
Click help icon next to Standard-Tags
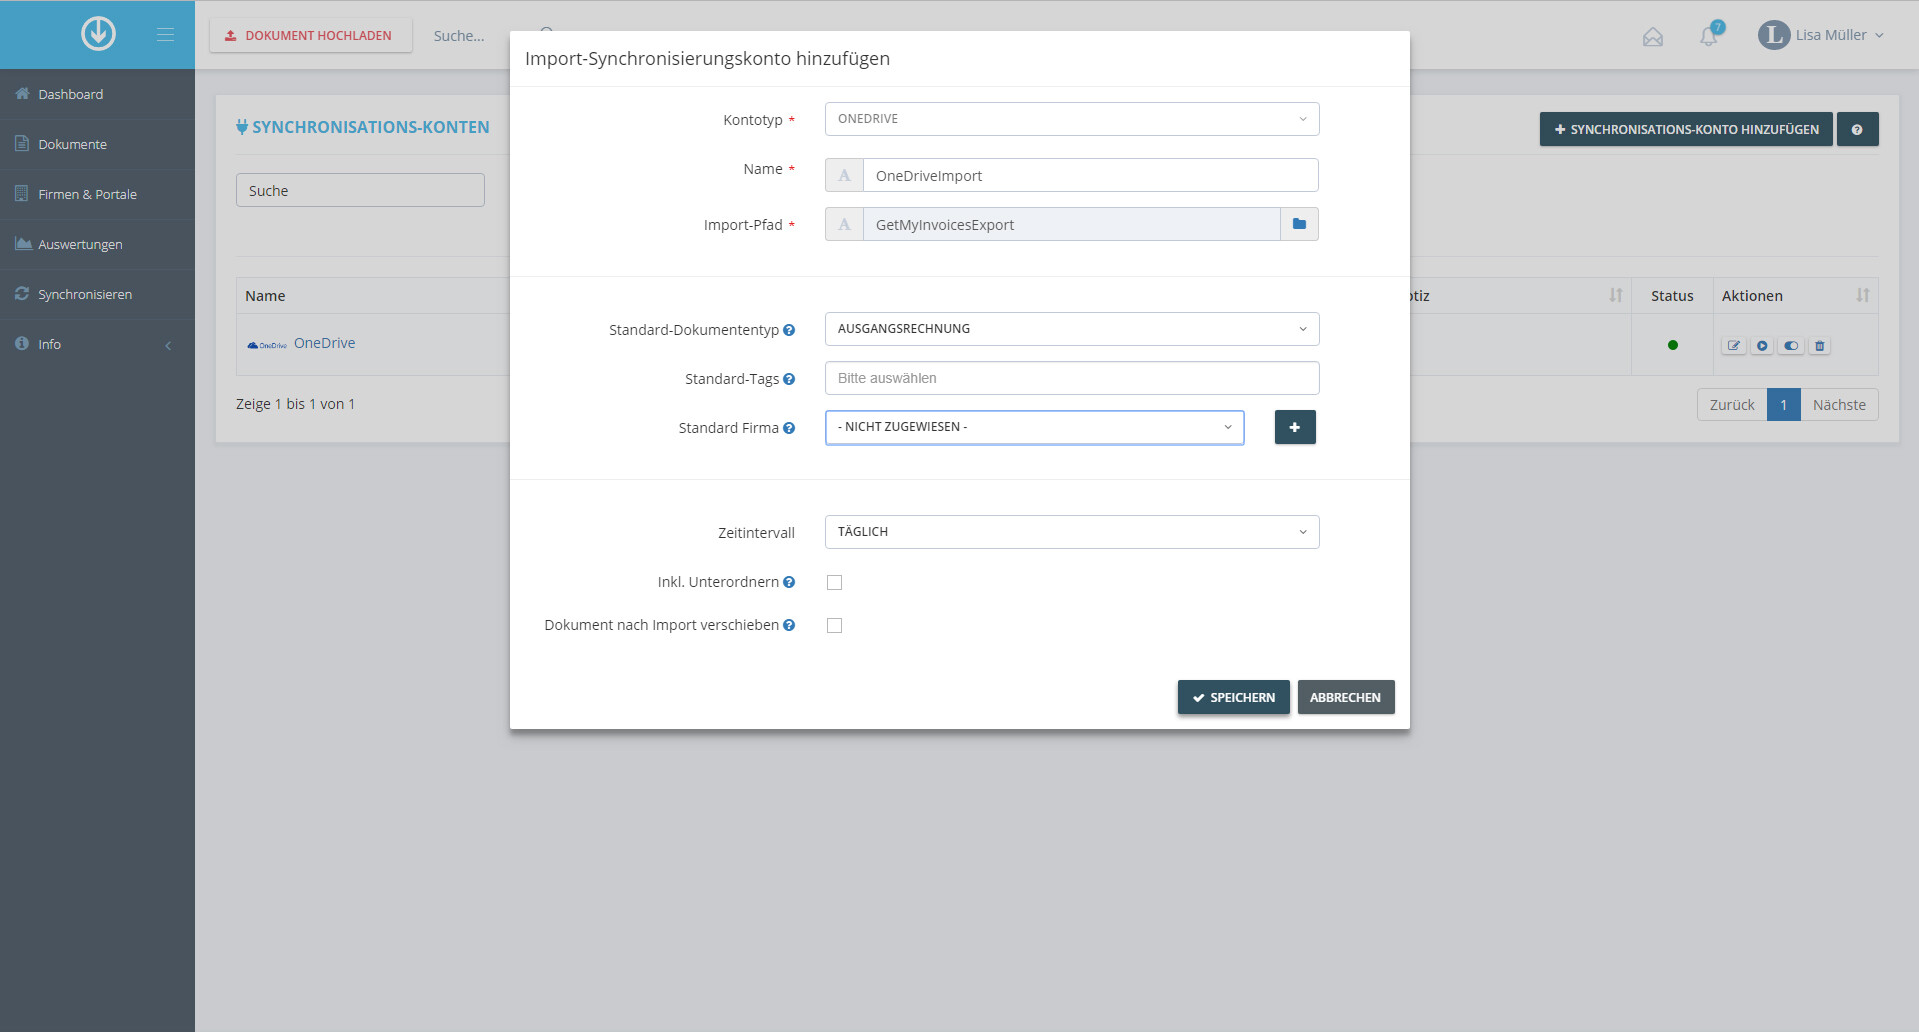[x=789, y=379]
